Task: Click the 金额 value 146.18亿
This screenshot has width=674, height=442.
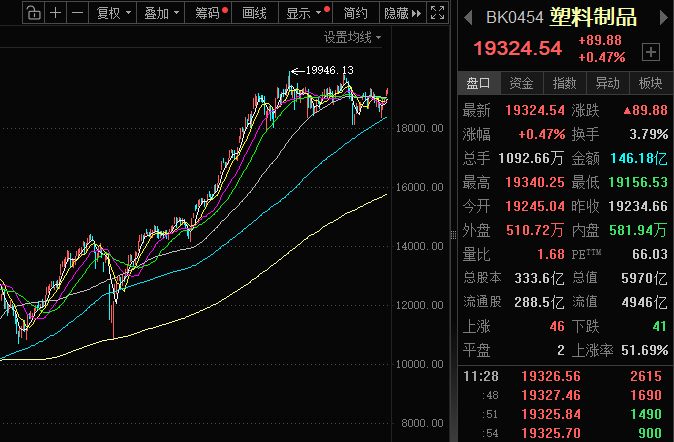Action: coord(639,158)
